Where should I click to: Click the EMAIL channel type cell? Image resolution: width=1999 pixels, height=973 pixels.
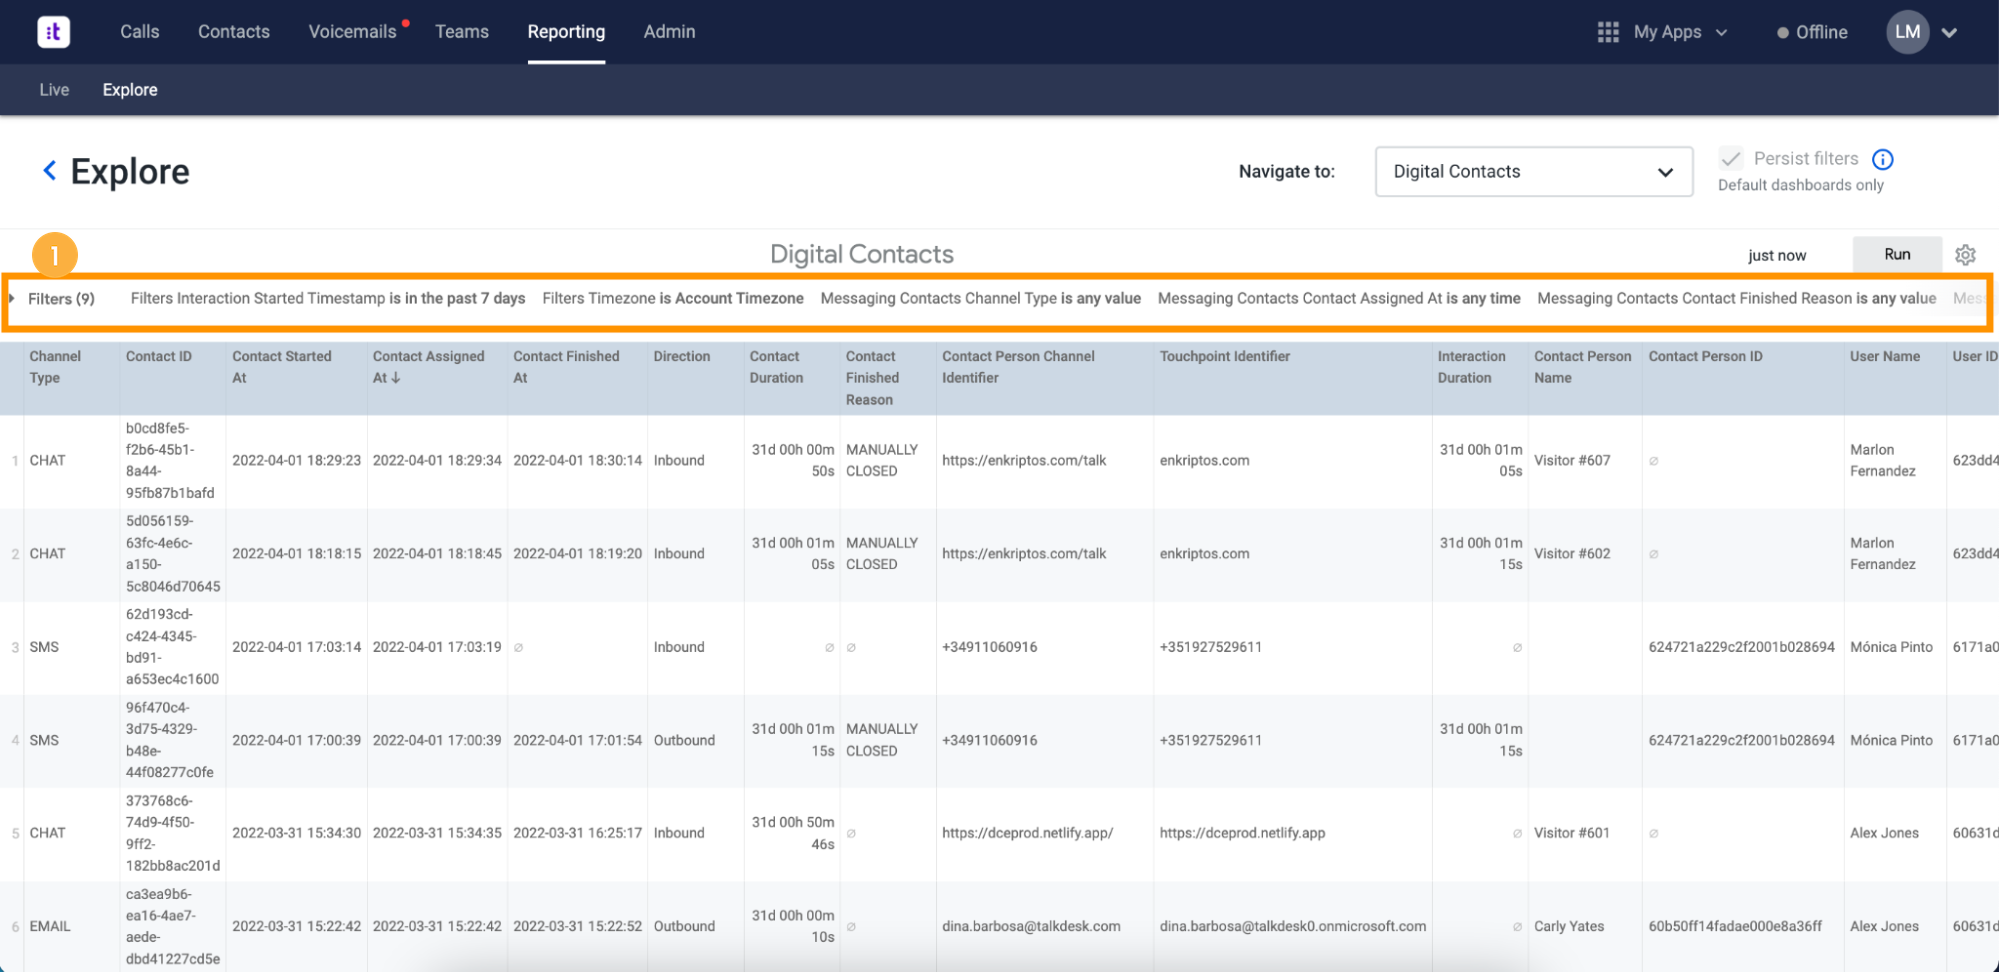[50, 927]
